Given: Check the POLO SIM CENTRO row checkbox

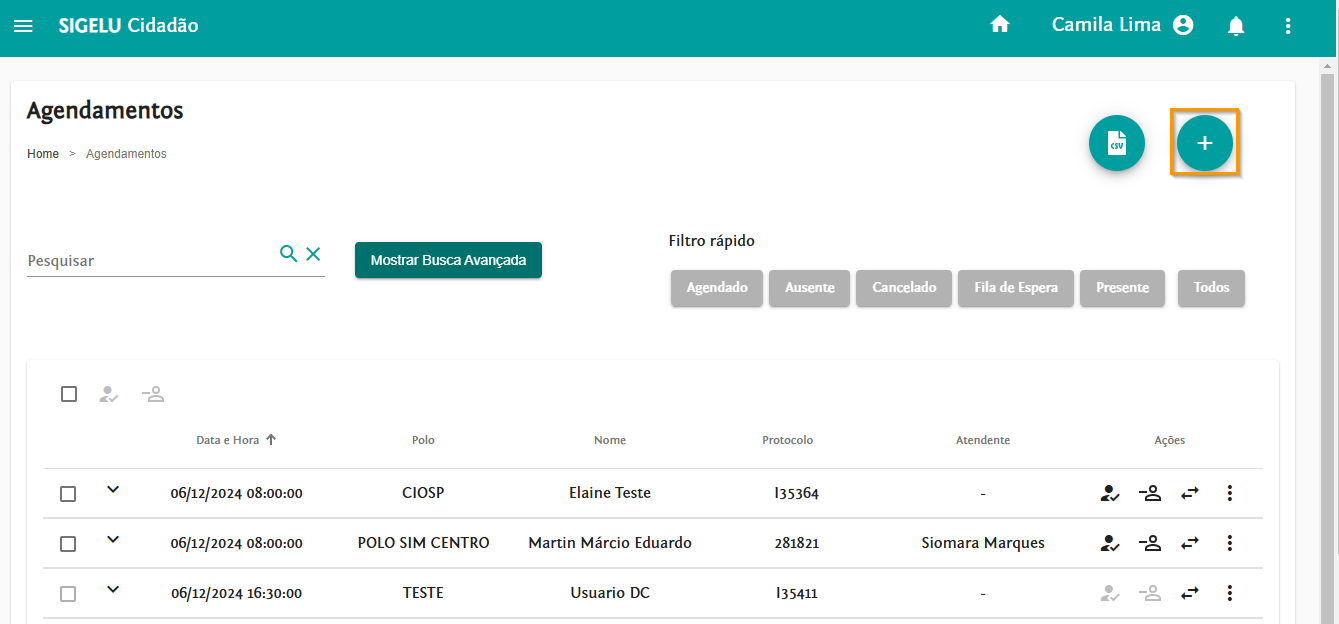Looking at the screenshot, I should (68, 544).
